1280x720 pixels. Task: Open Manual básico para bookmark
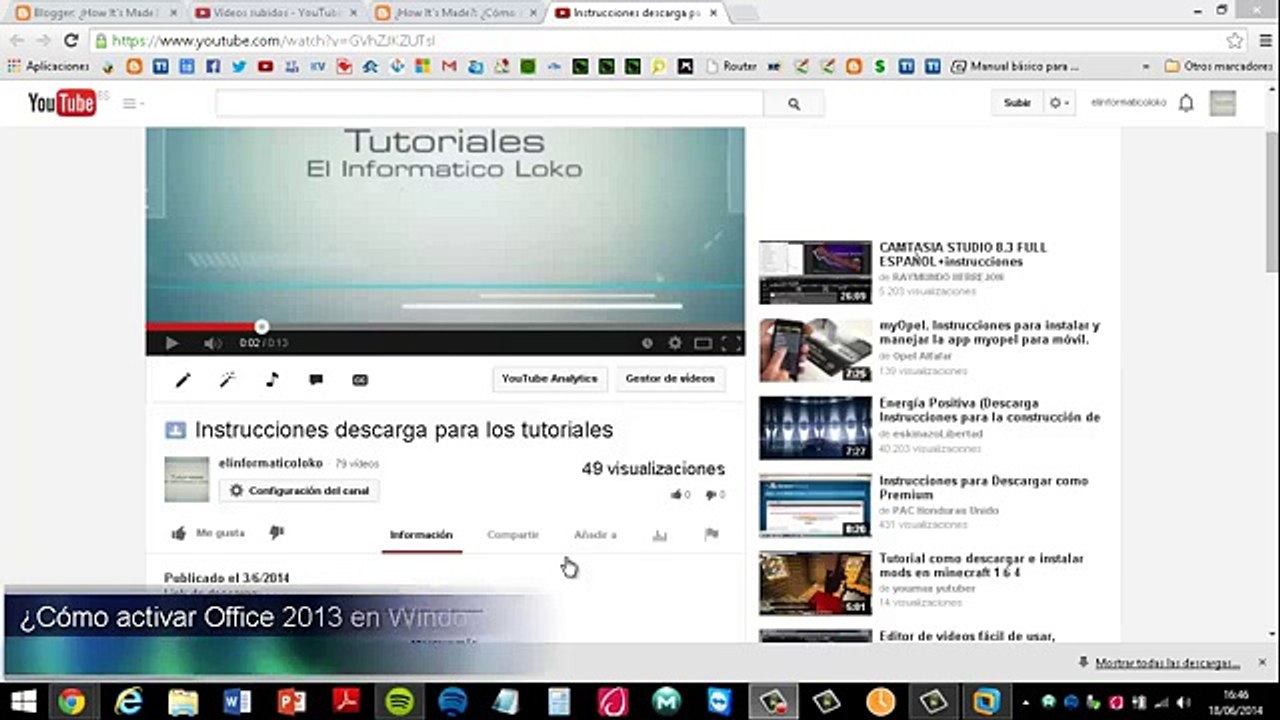1014,66
